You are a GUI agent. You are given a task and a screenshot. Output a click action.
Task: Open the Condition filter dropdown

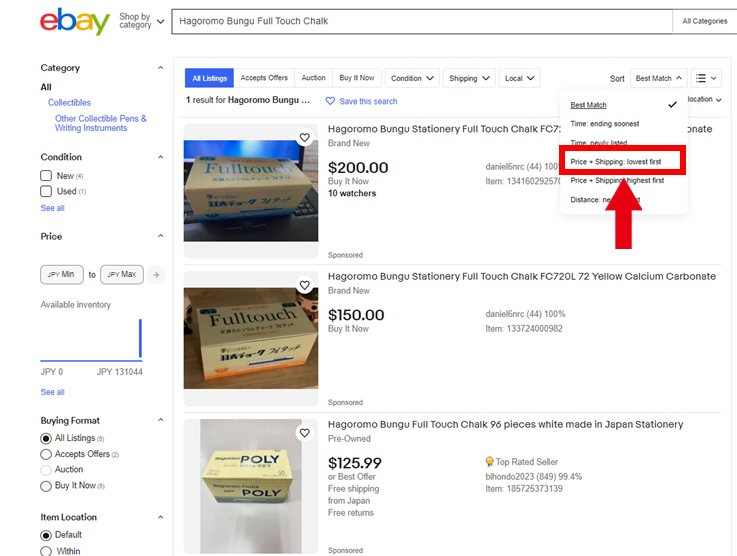(412, 78)
